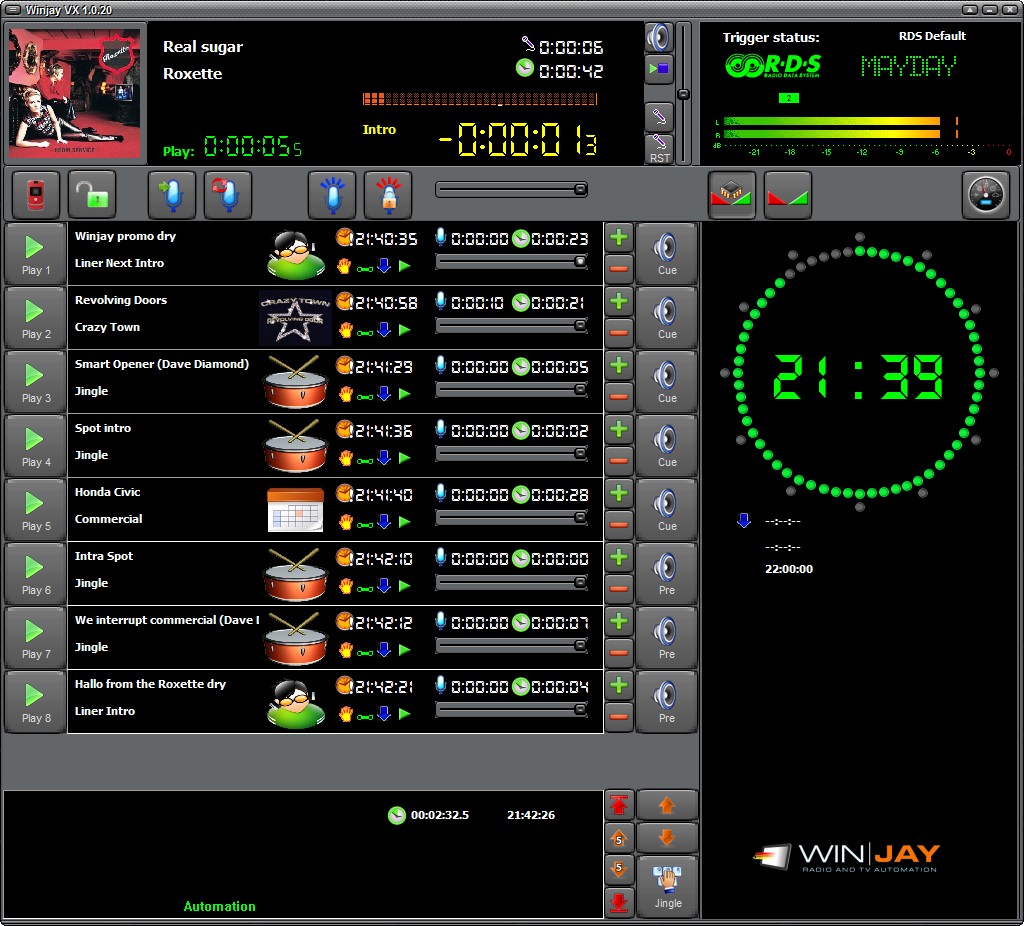Pre-listen the Intra Spot jingle
Screen dimensions: 1024x926
pos(666,574)
